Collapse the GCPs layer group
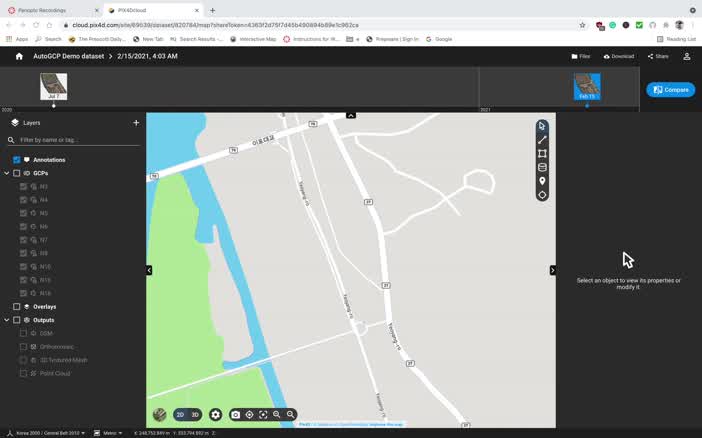Viewport: 702px width, 438px height. coord(7,173)
